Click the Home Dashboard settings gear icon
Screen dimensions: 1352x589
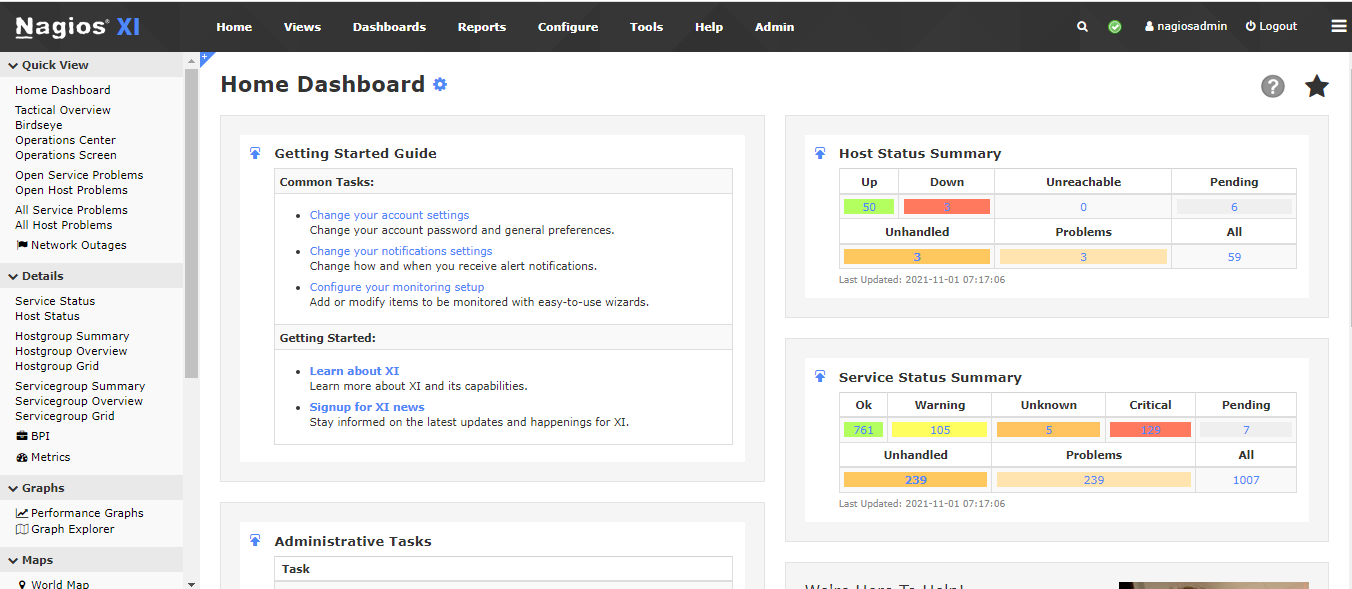440,85
